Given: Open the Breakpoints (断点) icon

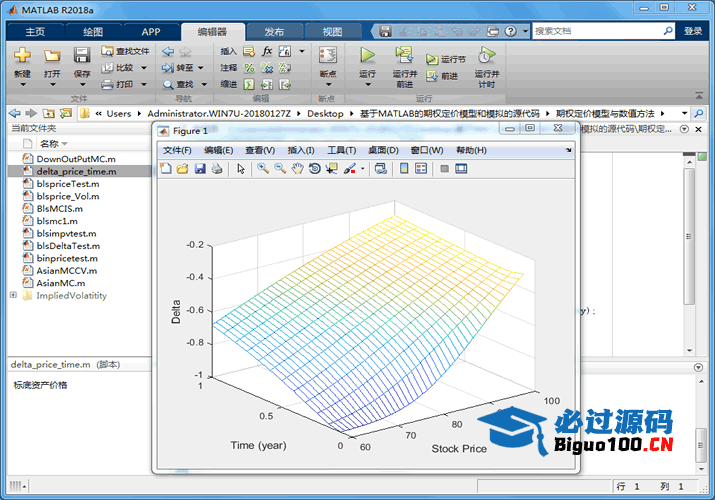Looking at the screenshot, I should tap(328, 55).
